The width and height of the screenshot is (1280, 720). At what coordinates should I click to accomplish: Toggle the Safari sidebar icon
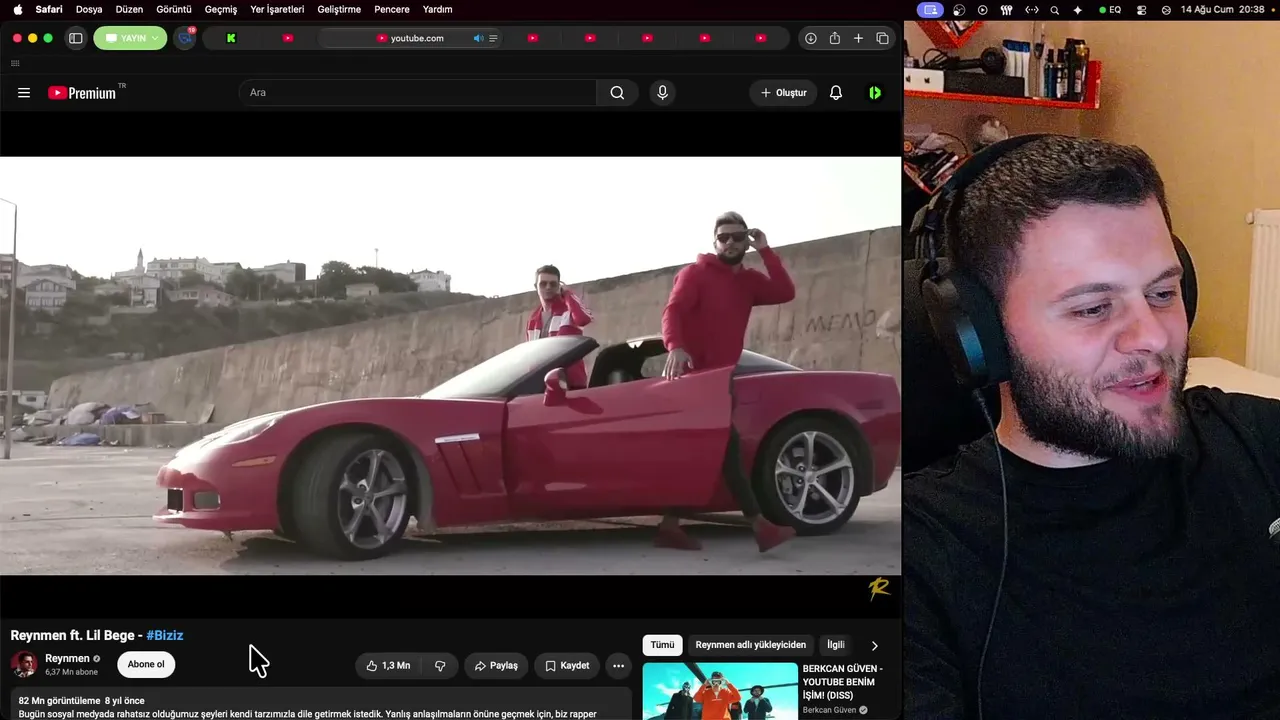75,38
